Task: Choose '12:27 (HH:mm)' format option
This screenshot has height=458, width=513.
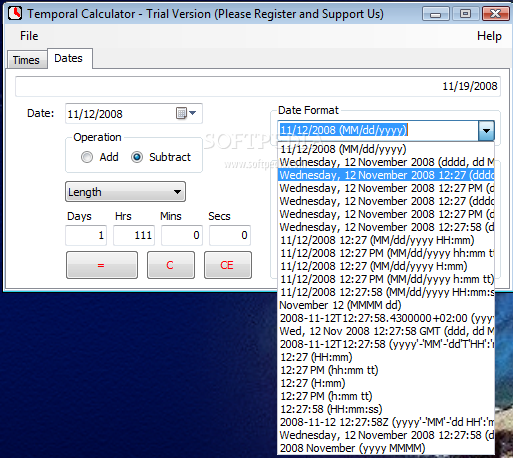Action: pos(386,357)
